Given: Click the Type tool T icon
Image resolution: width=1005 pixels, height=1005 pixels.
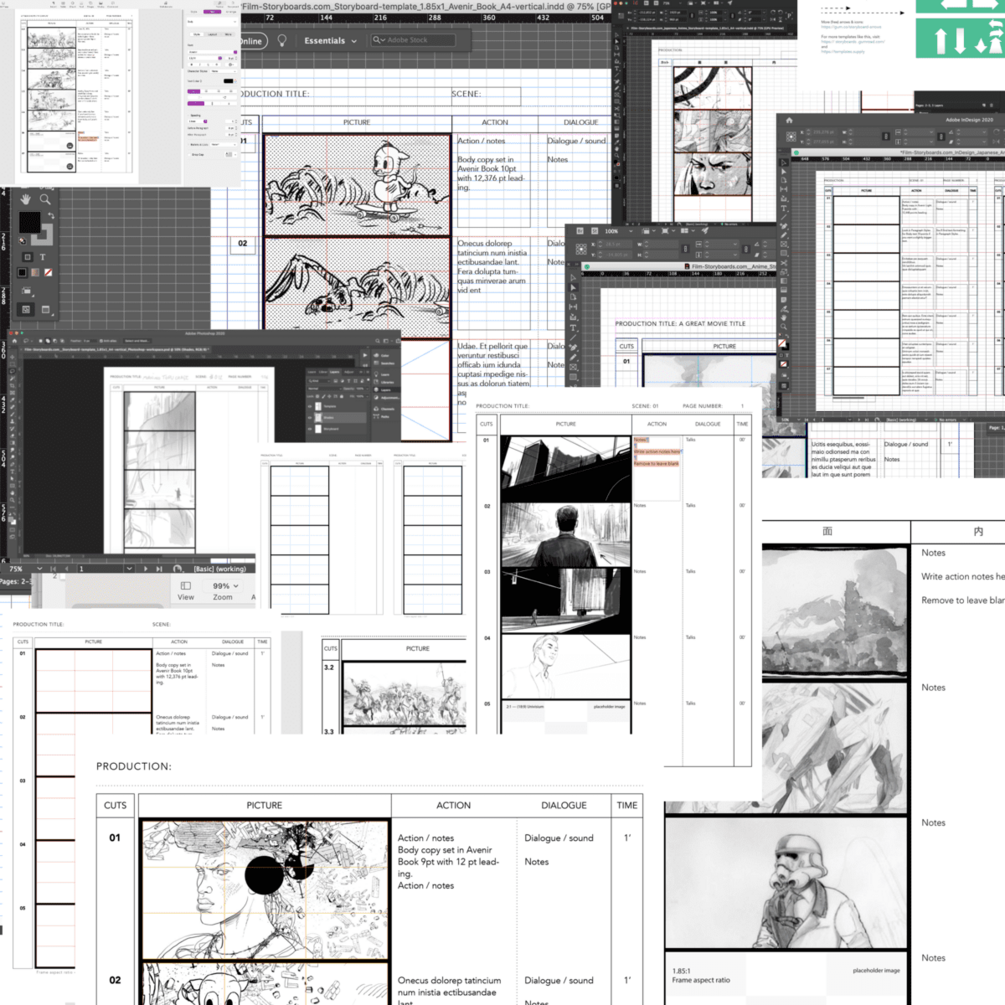Looking at the screenshot, I should (x=43, y=257).
